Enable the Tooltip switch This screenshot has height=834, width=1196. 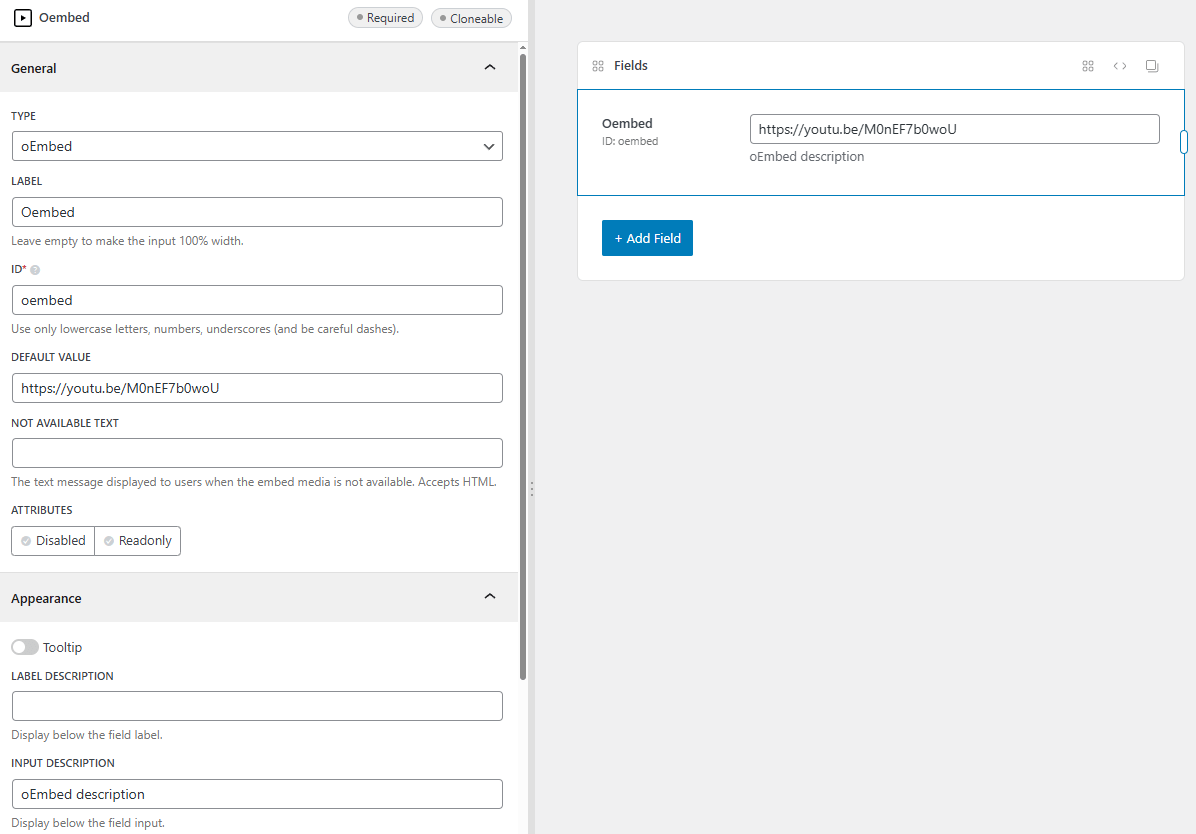(x=25, y=647)
